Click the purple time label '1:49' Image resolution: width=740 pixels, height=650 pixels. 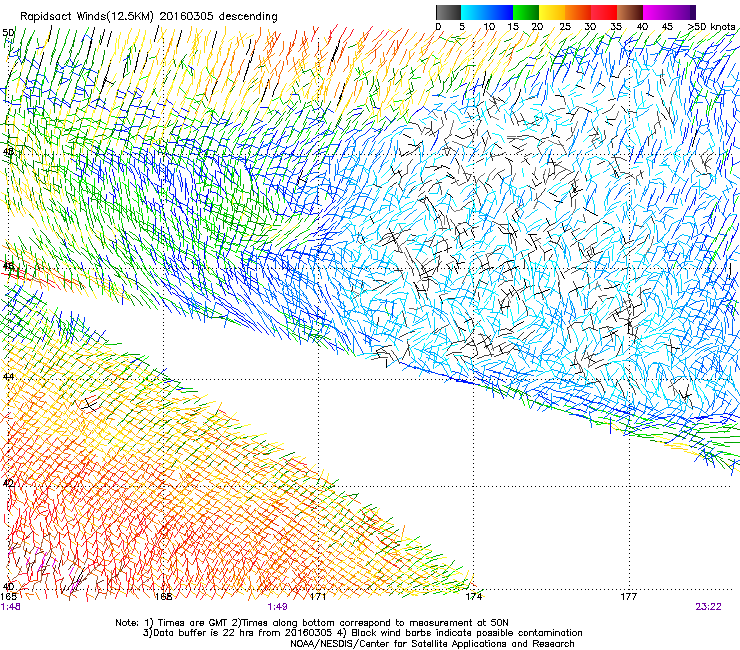[x=278, y=607]
